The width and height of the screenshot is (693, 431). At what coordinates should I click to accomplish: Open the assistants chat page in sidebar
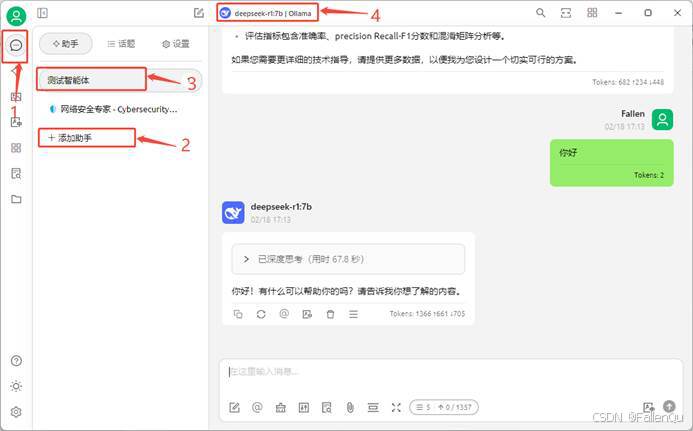pos(16,45)
